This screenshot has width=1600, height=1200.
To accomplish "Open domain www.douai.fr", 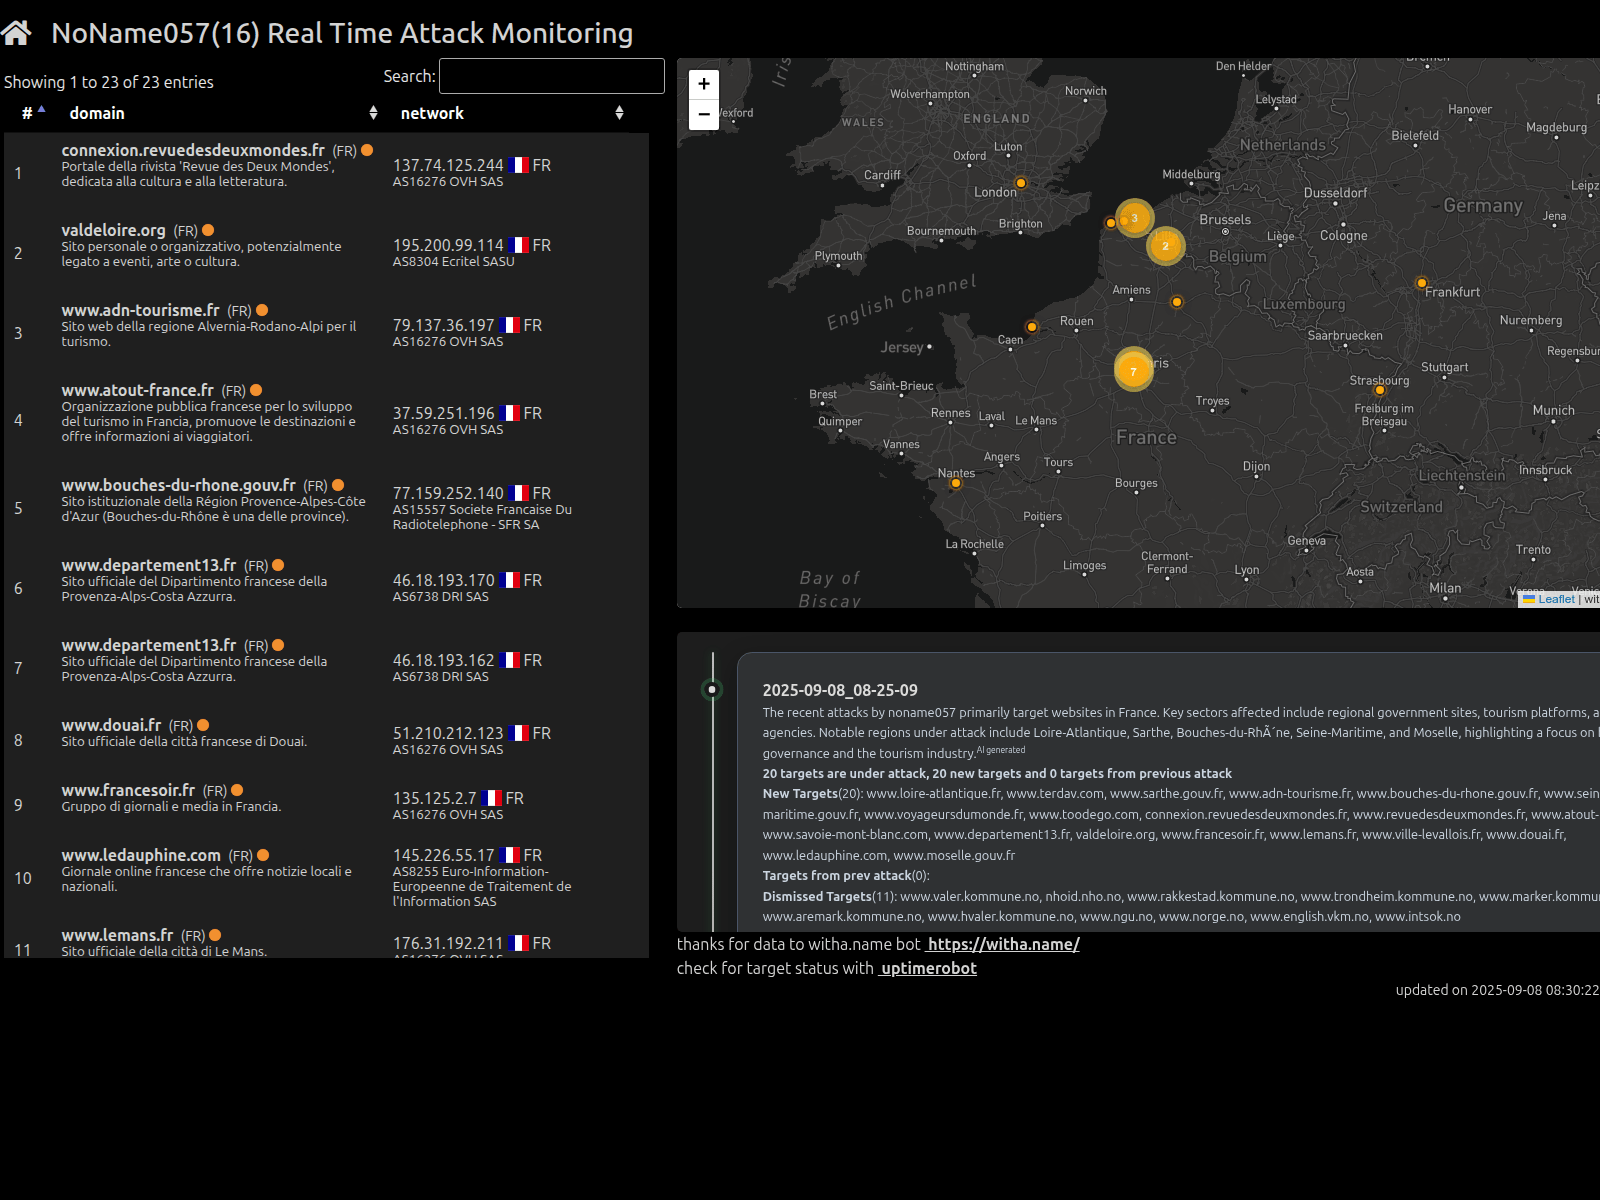I will pyautogui.click(x=111, y=725).
